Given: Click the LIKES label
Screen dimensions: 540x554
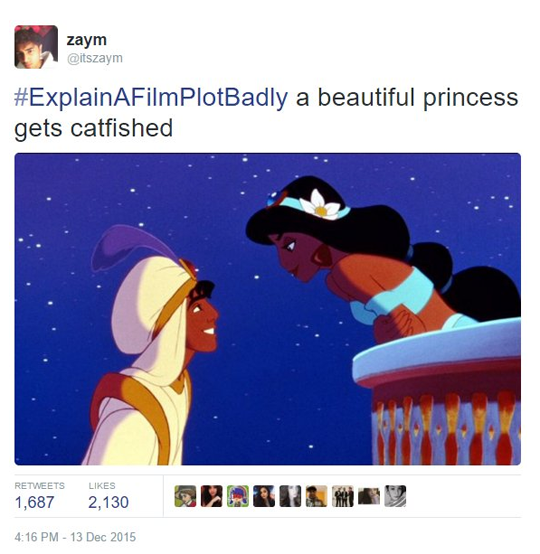Looking at the screenshot, I should tap(102, 486).
